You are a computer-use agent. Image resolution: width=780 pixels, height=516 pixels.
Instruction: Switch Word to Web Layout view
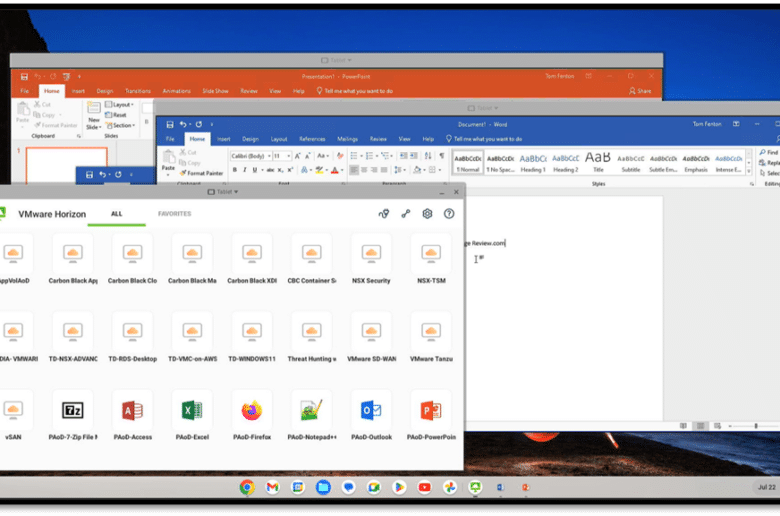pos(717,426)
